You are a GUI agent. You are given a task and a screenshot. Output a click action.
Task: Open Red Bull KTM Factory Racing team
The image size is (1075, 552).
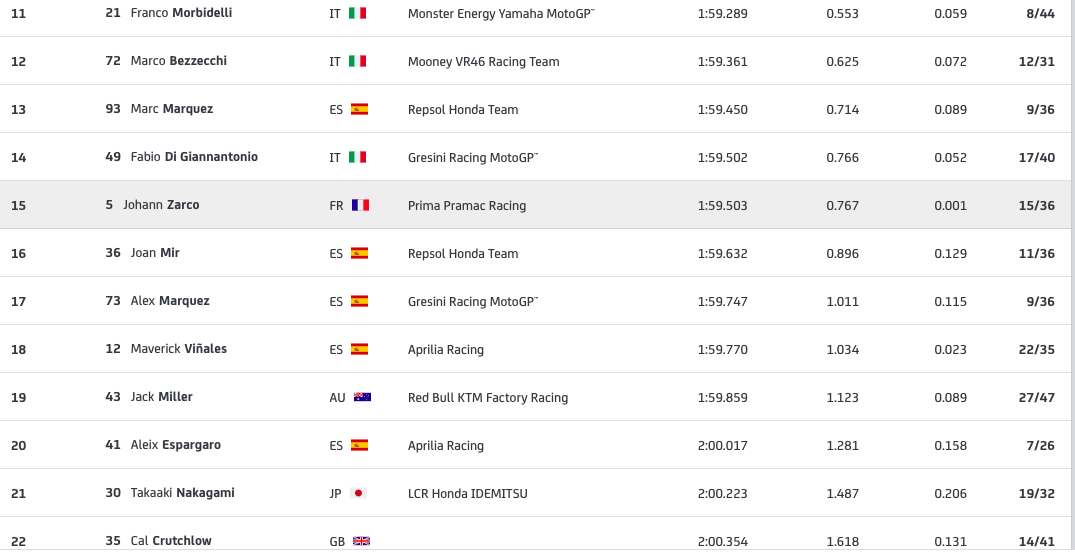[x=488, y=398]
